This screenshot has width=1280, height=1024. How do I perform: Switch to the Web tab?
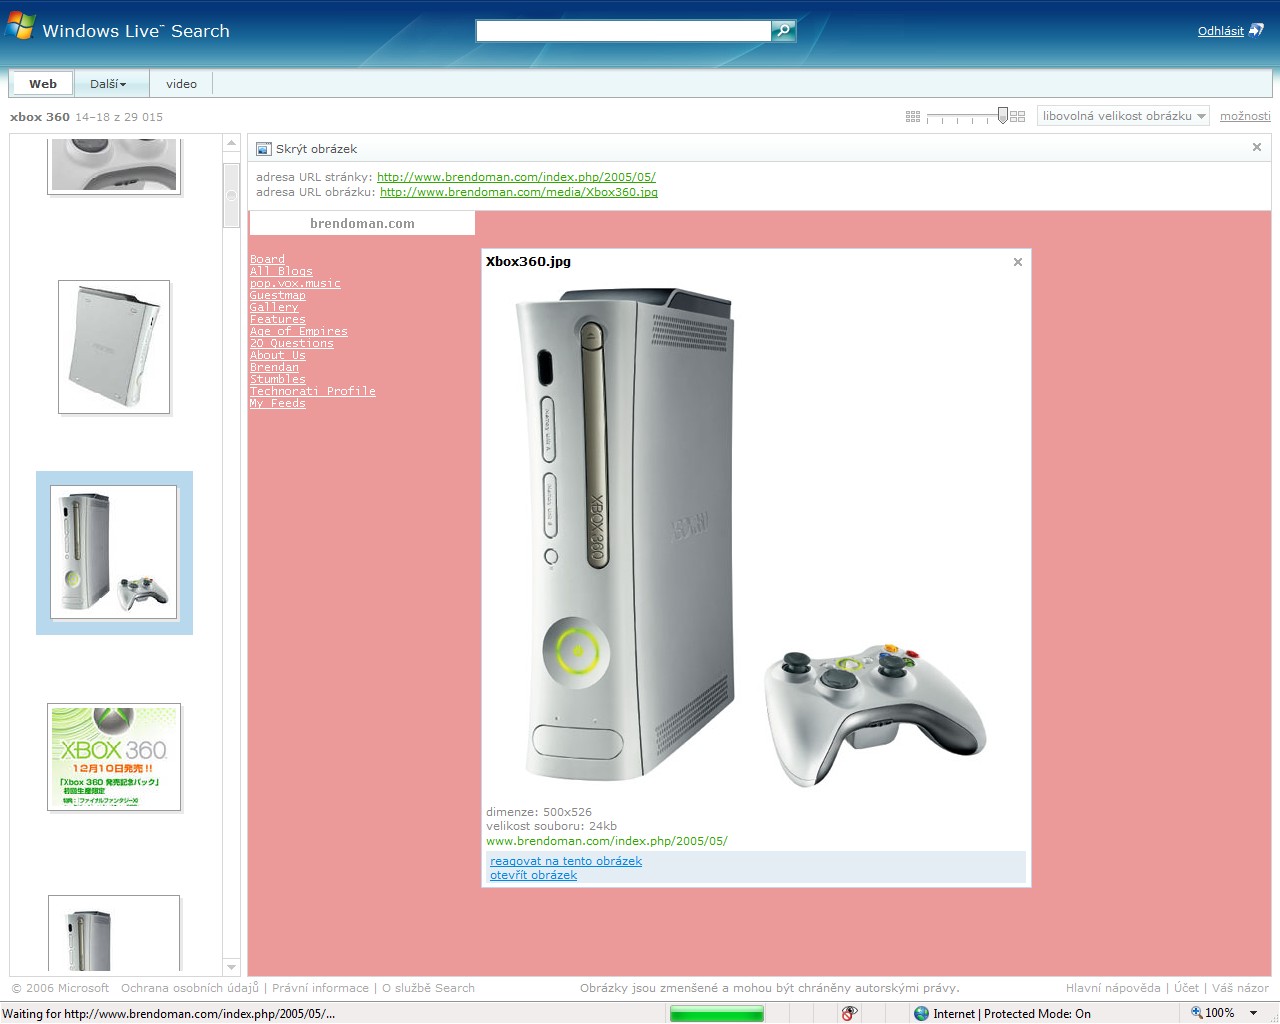[43, 84]
